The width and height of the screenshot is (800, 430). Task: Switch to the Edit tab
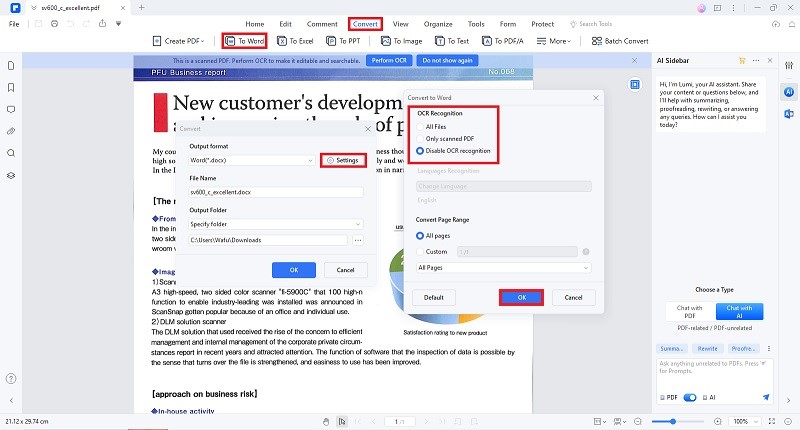(285, 24)
